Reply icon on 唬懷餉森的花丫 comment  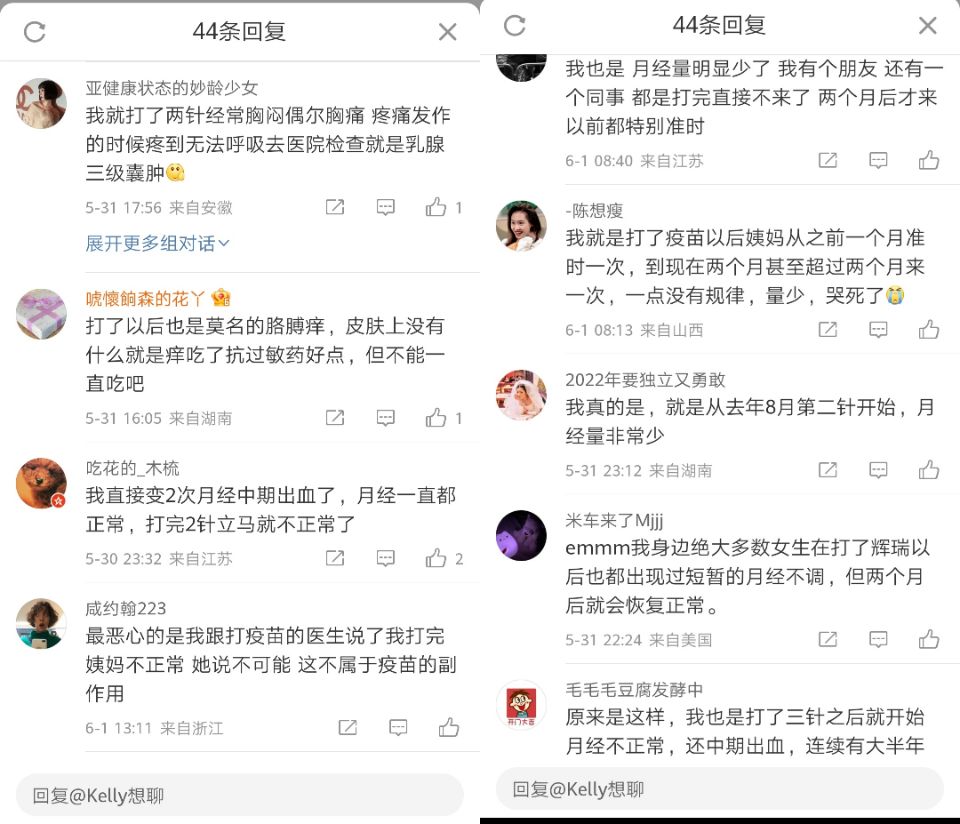pyautogui.click(x=385, y=418)
